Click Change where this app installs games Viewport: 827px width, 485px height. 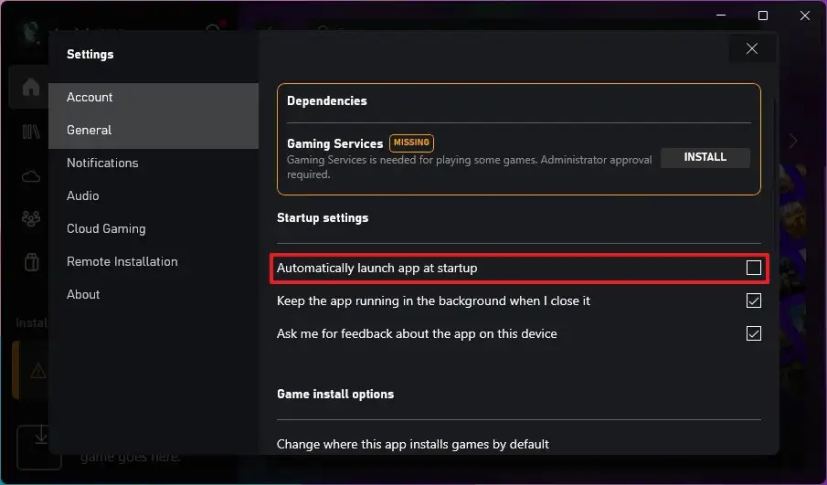click(x=413, y=444)
